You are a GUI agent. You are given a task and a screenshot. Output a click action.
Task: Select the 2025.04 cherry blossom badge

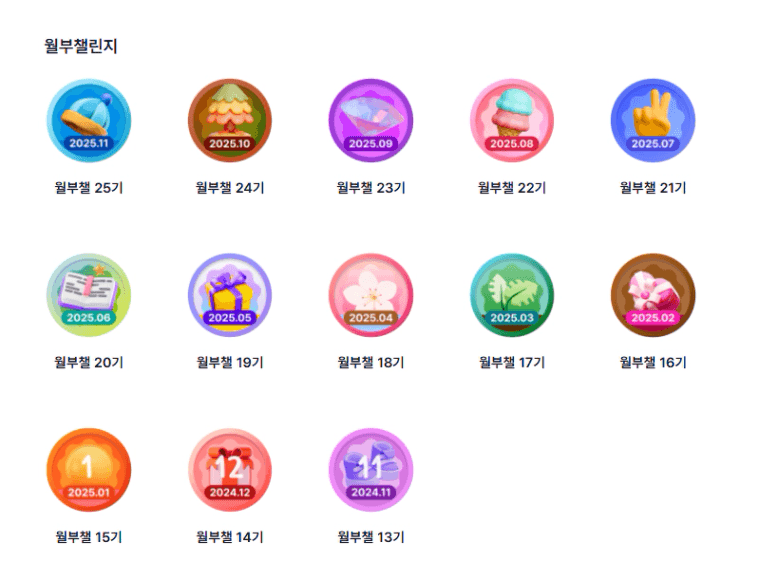pyautogui.click(x=371, y=295)
